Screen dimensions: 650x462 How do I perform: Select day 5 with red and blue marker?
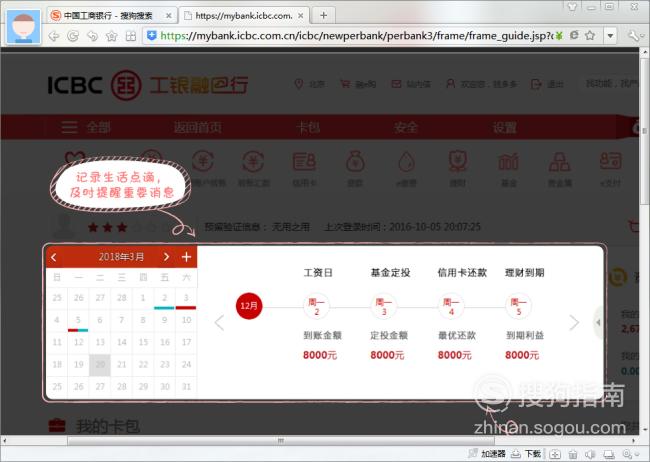point(78,321)
